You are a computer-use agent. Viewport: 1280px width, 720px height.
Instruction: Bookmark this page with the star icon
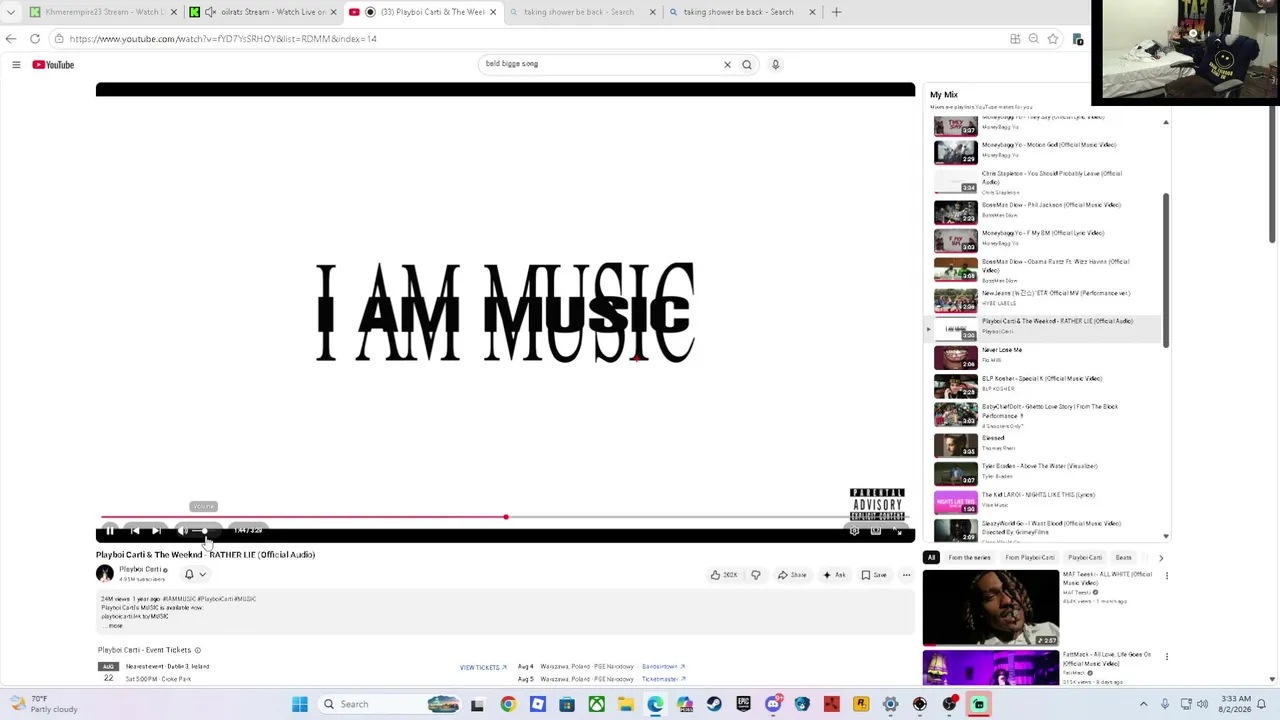point(1053,39)
